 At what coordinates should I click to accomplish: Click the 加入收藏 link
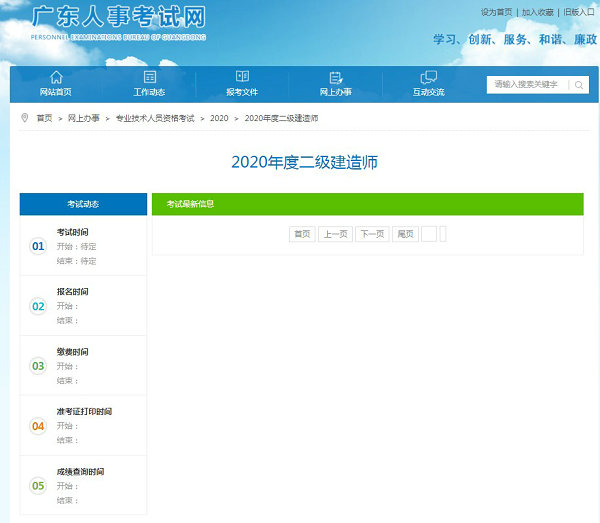[x=537, y=12]
